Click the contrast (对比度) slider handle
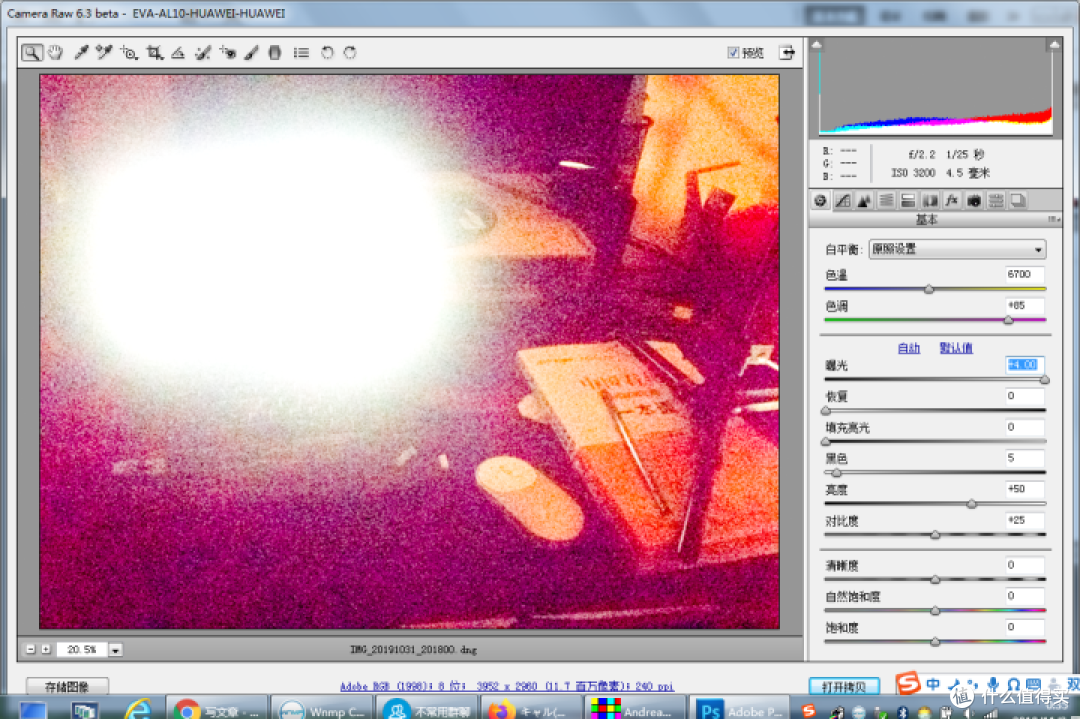The width and height of the screenshot is (1080, 719). click(x=935, y=535)
